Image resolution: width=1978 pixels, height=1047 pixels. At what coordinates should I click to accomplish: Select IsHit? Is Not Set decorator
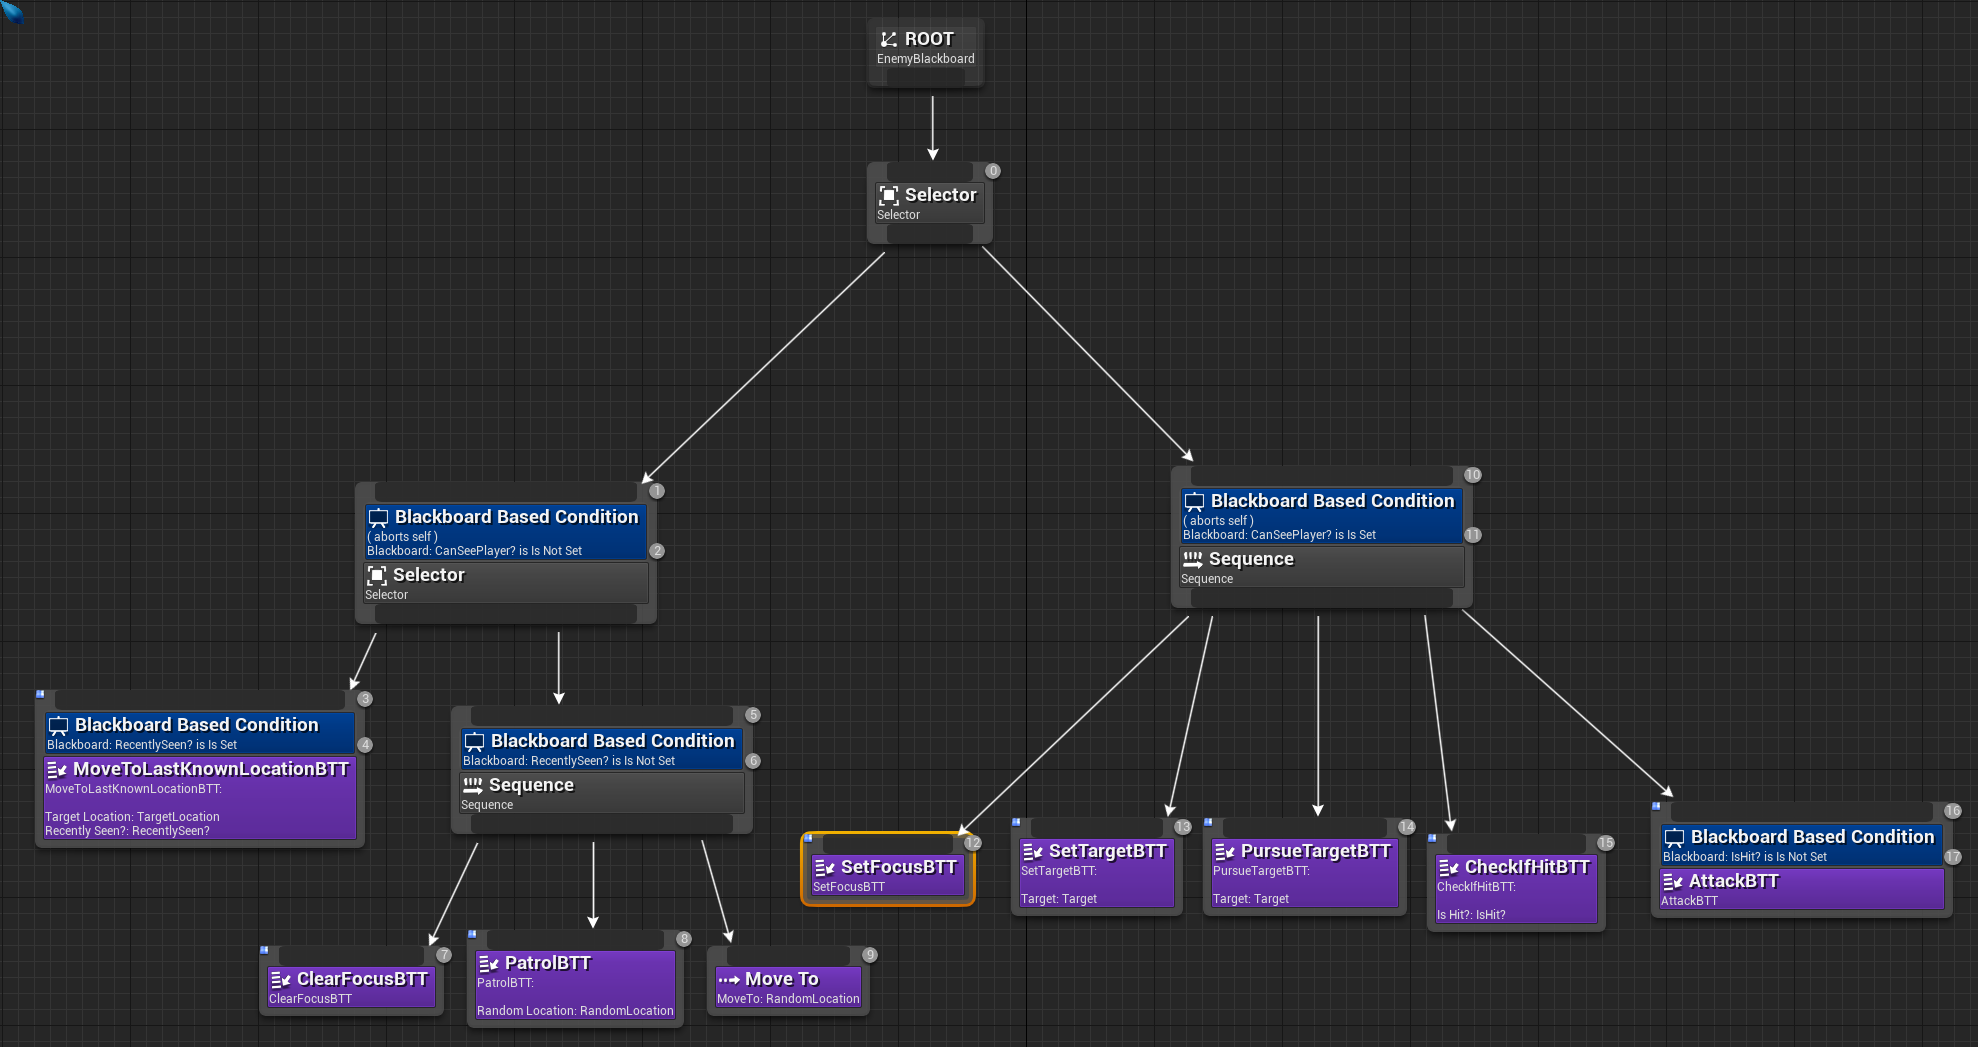click(x=1802, y=845)
